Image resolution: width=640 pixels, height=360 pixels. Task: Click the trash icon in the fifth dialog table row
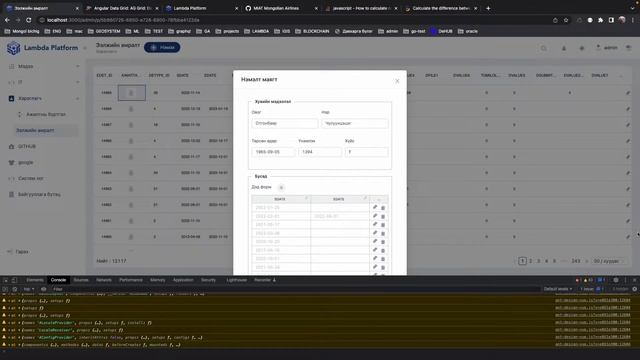point(383,242)
